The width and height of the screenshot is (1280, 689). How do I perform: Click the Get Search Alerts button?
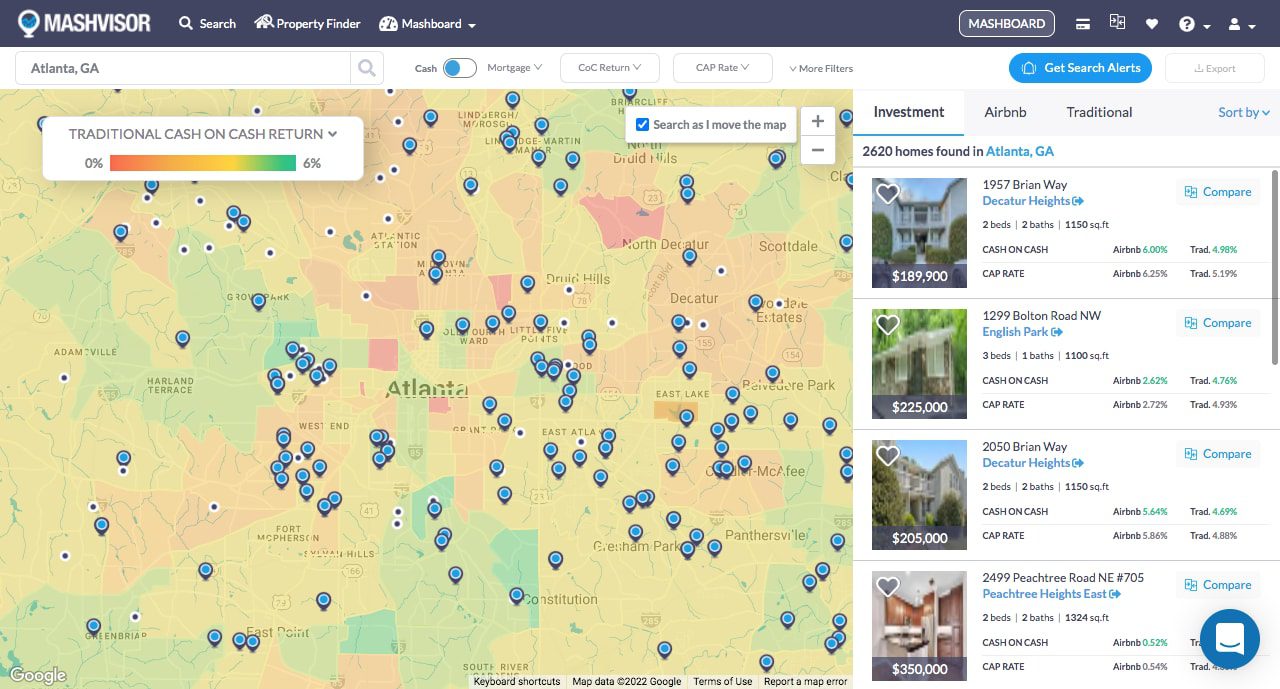pyautogui.click(x=1080, y=67)
